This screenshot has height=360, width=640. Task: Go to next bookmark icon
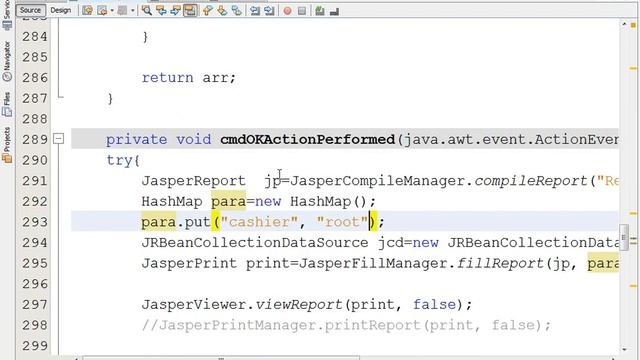coord(222,11)
